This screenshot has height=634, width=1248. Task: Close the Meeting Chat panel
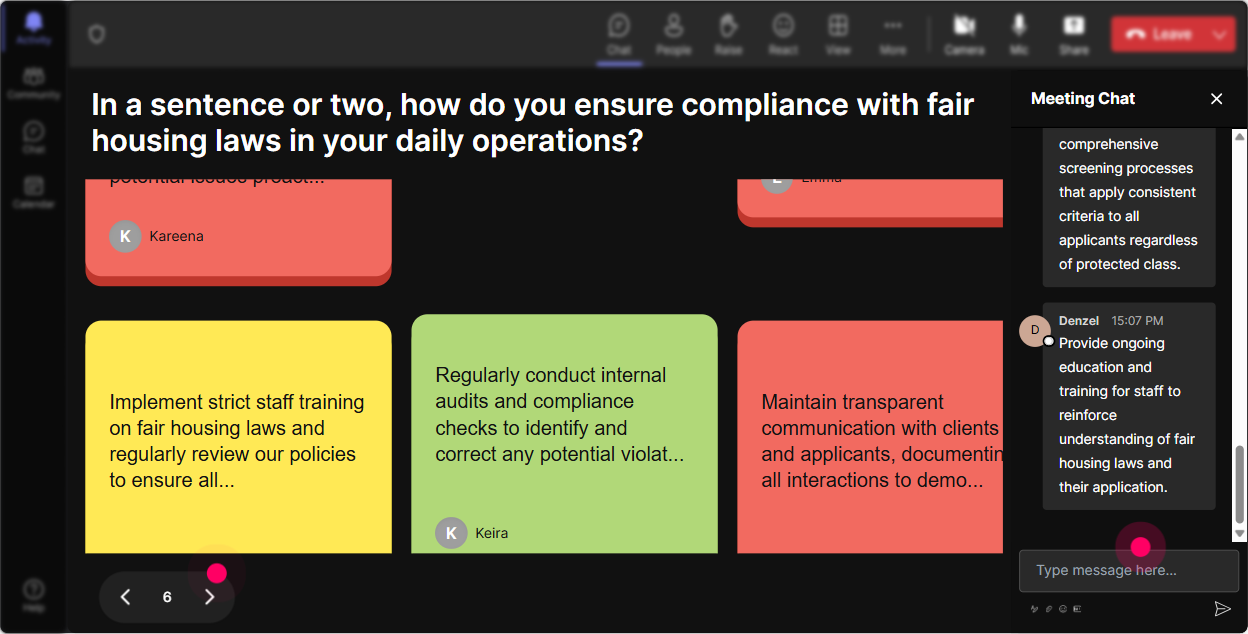point(1217,98)
